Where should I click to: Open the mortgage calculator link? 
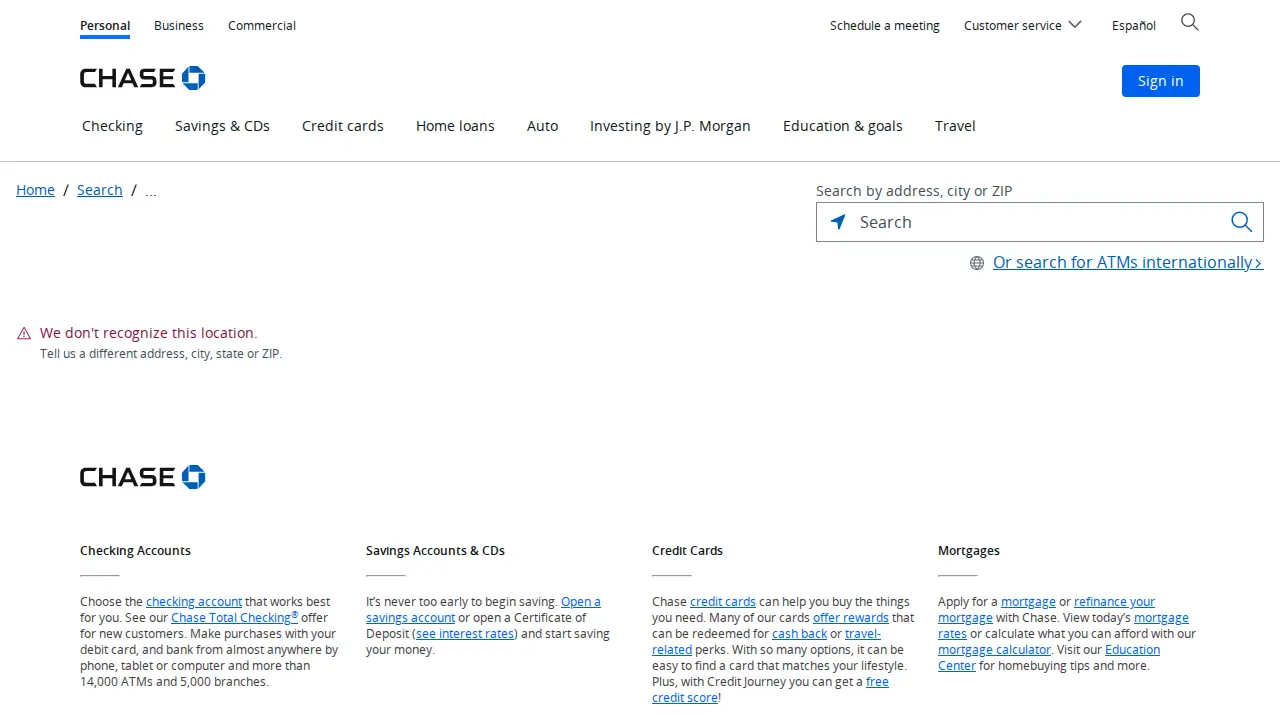pyautogui.click(x=994, y=650)
